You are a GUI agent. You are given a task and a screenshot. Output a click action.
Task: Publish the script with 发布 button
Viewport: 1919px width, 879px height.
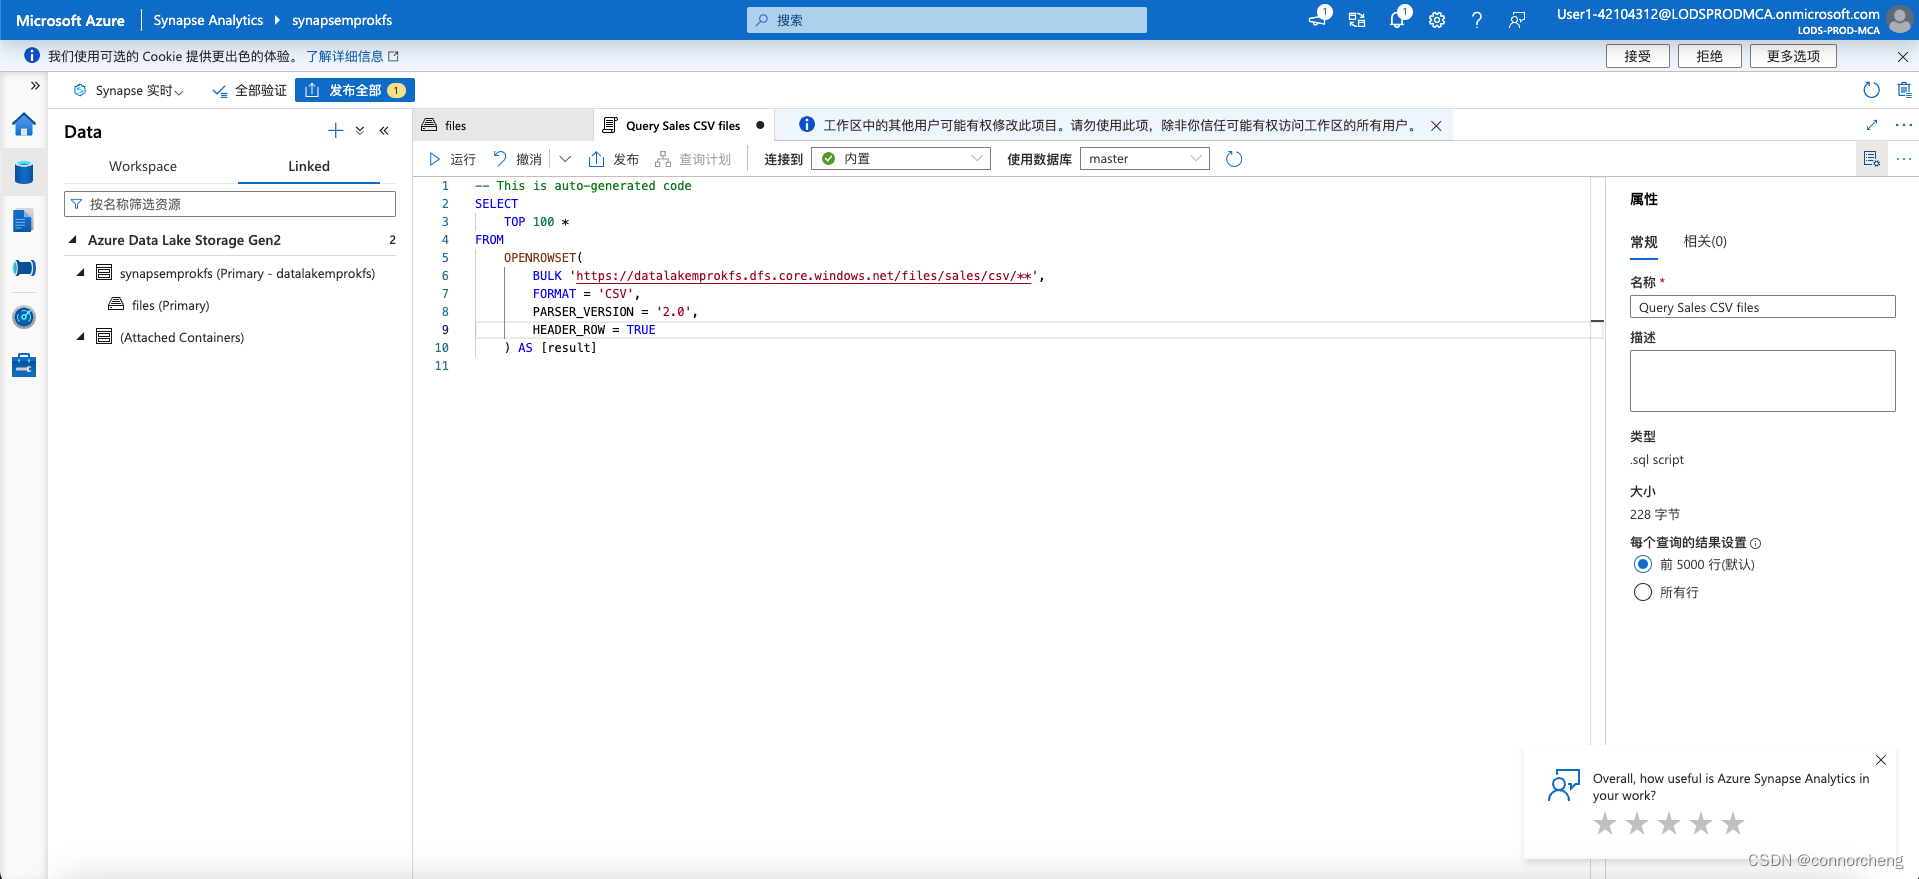pos(614,159)
